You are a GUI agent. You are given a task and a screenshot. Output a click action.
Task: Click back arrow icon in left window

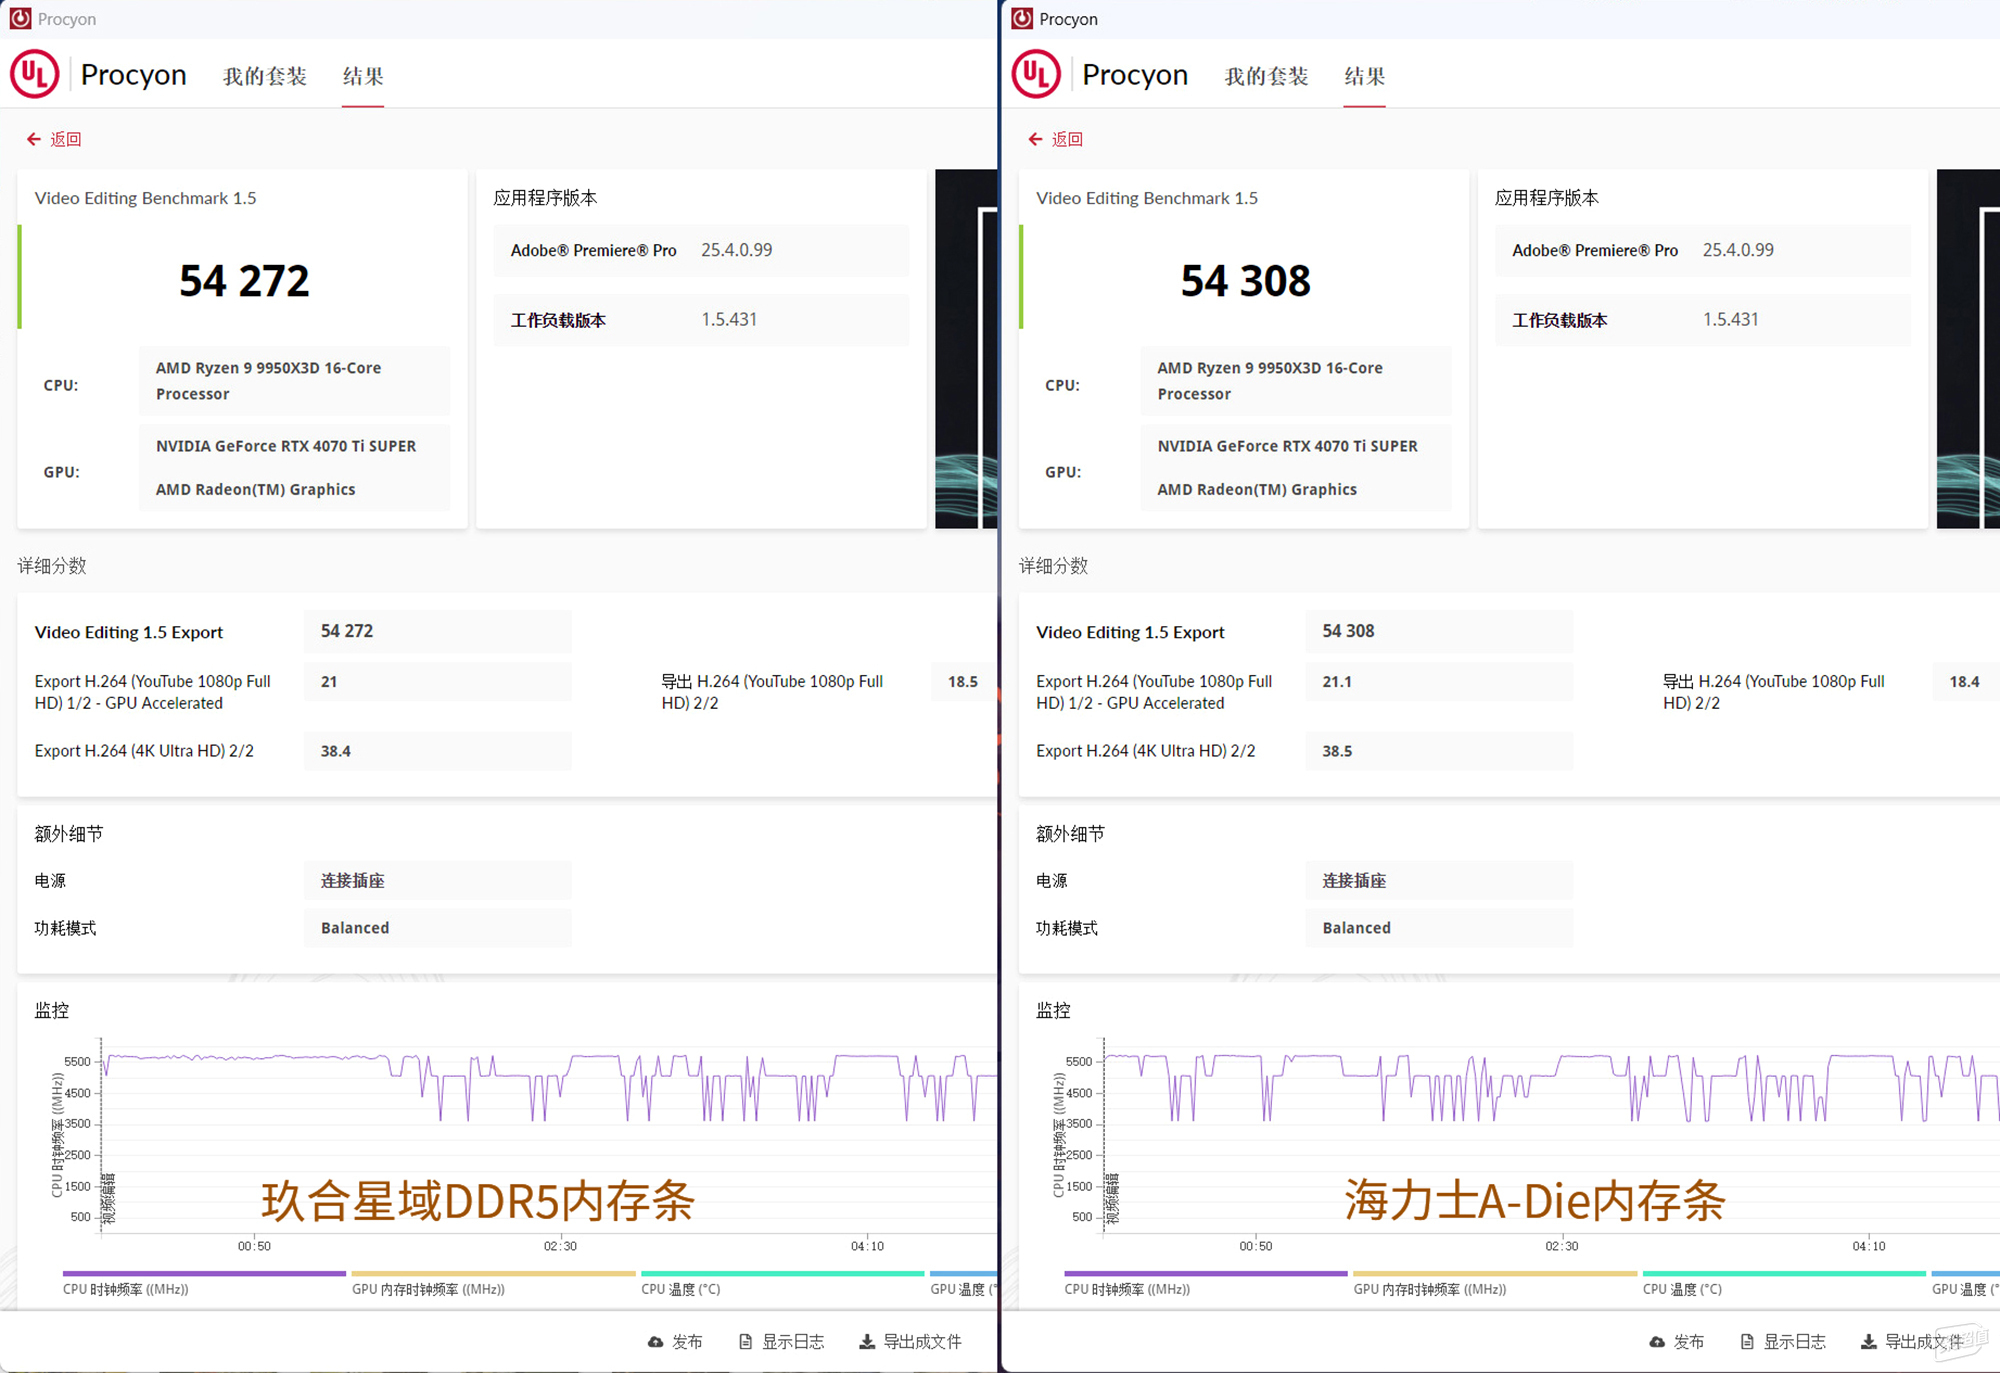tap(33, 139)
